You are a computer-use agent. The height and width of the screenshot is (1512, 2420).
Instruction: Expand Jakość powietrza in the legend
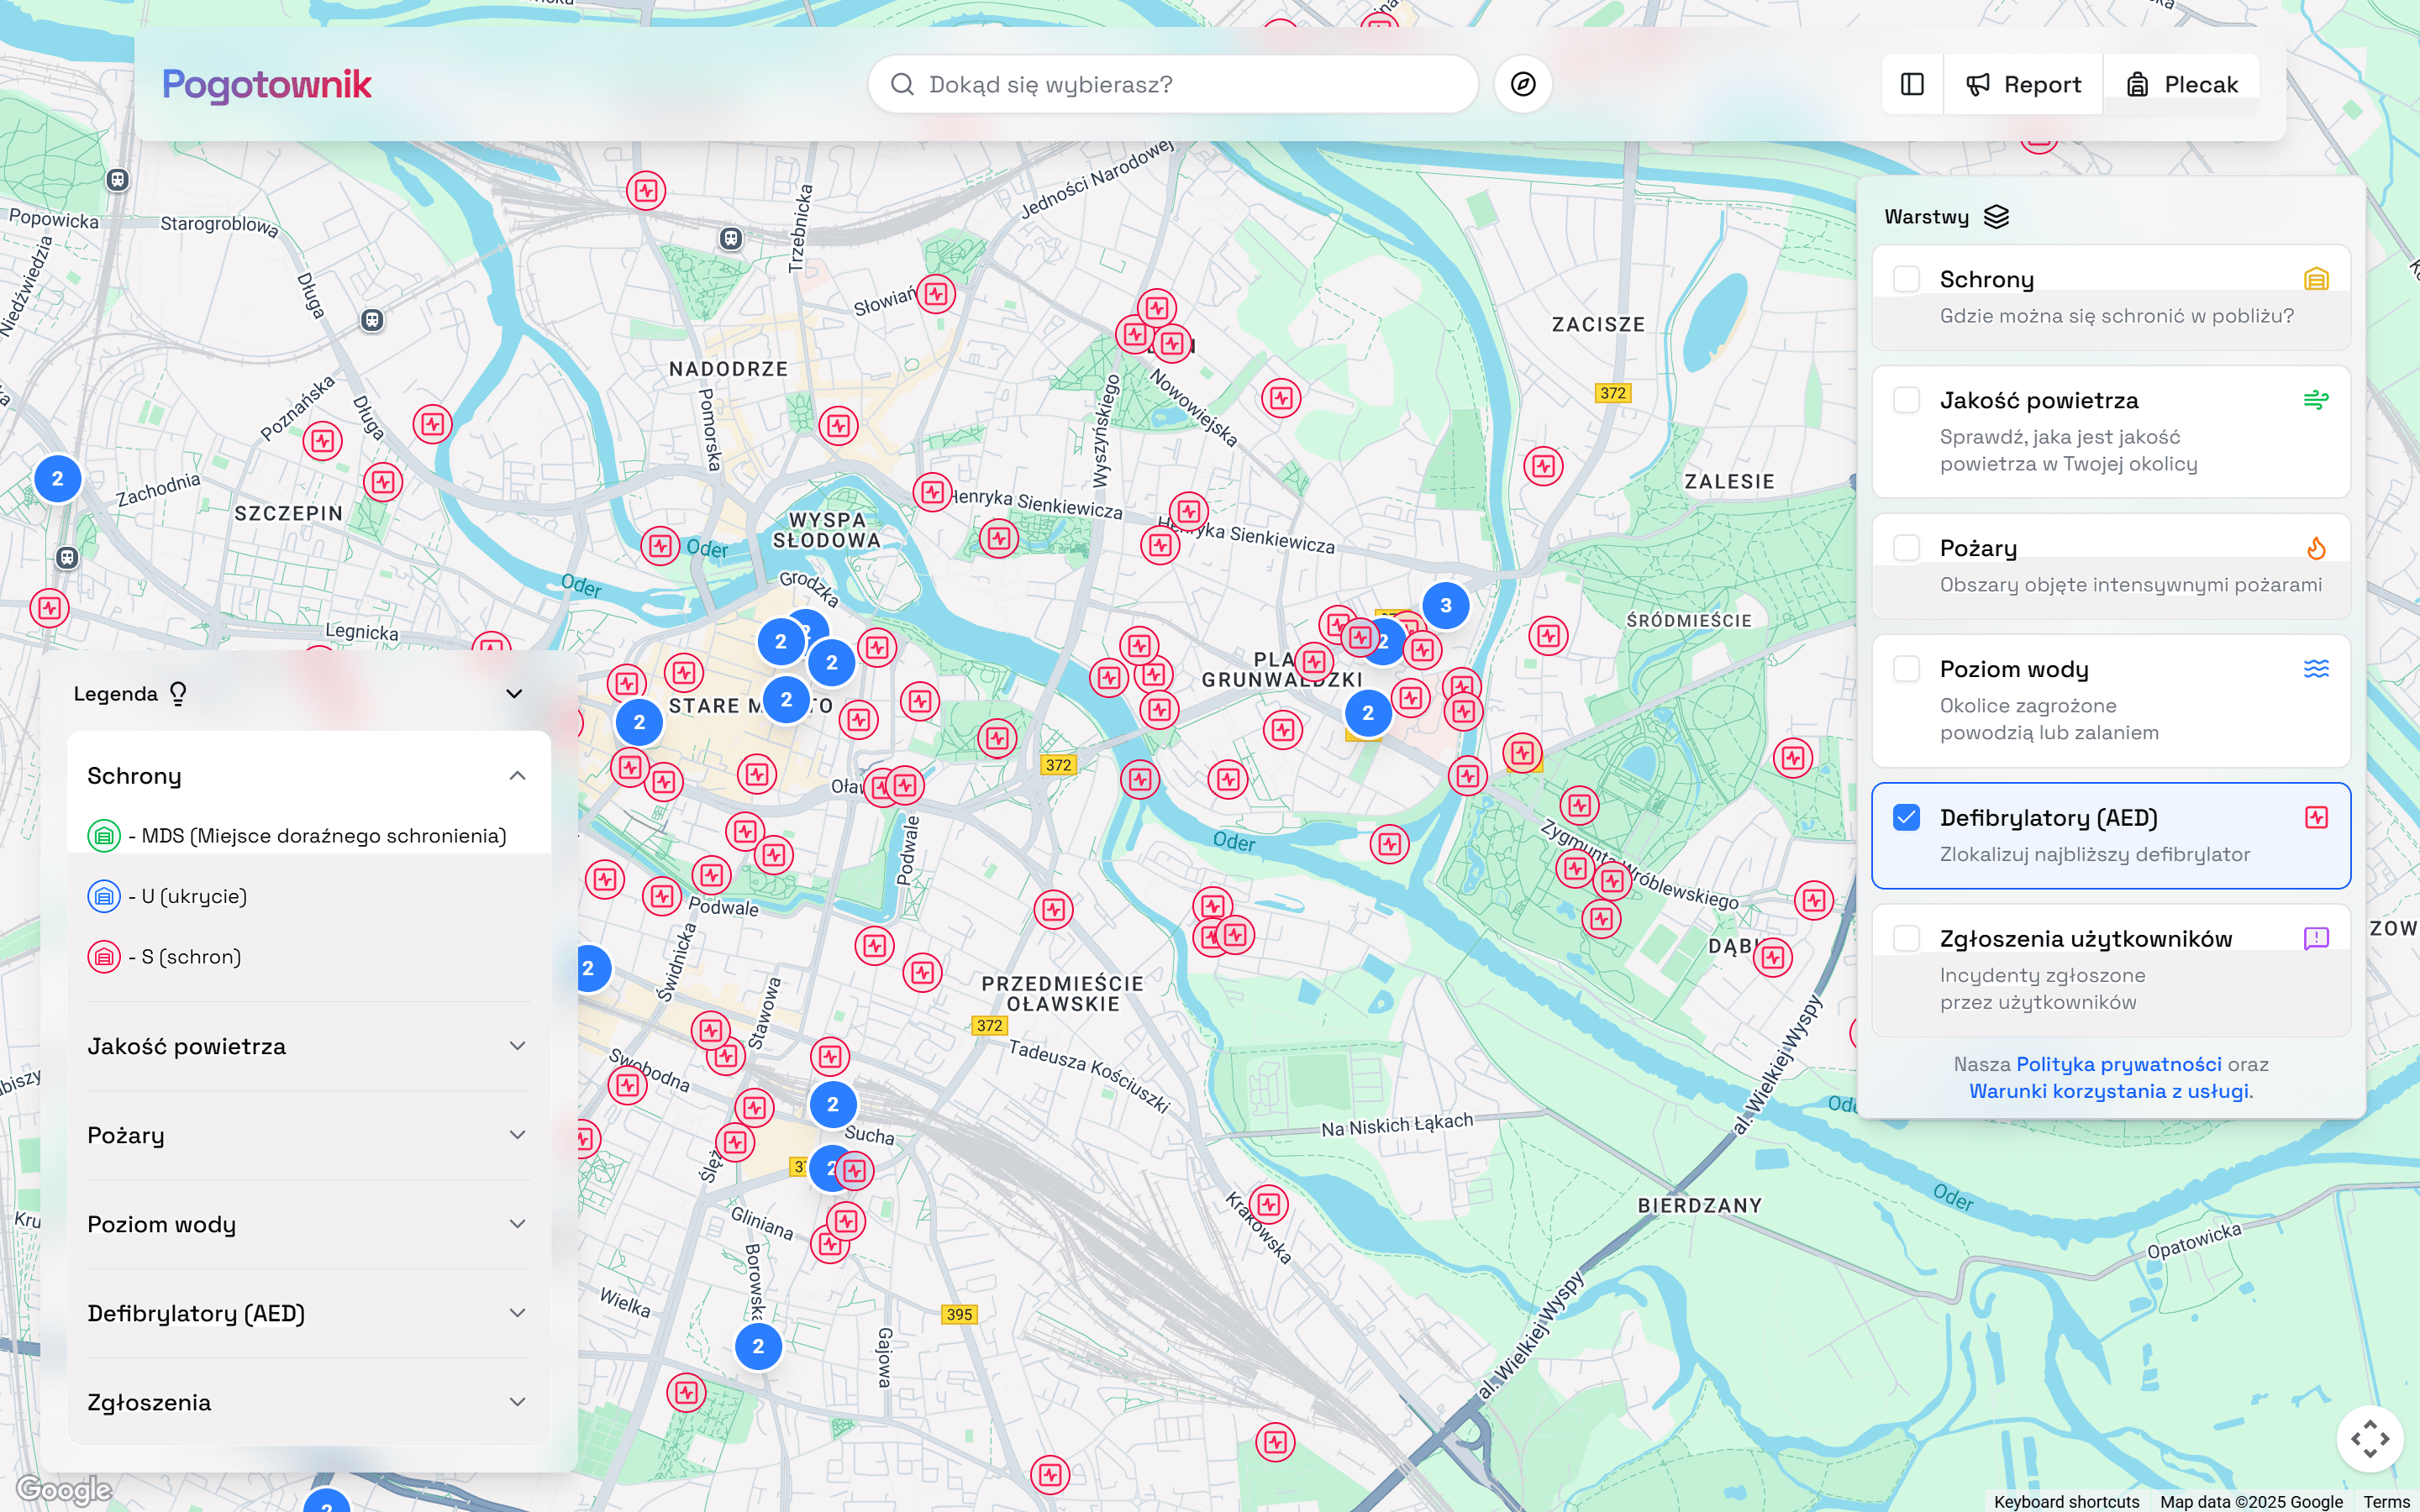click(517, 1045)
